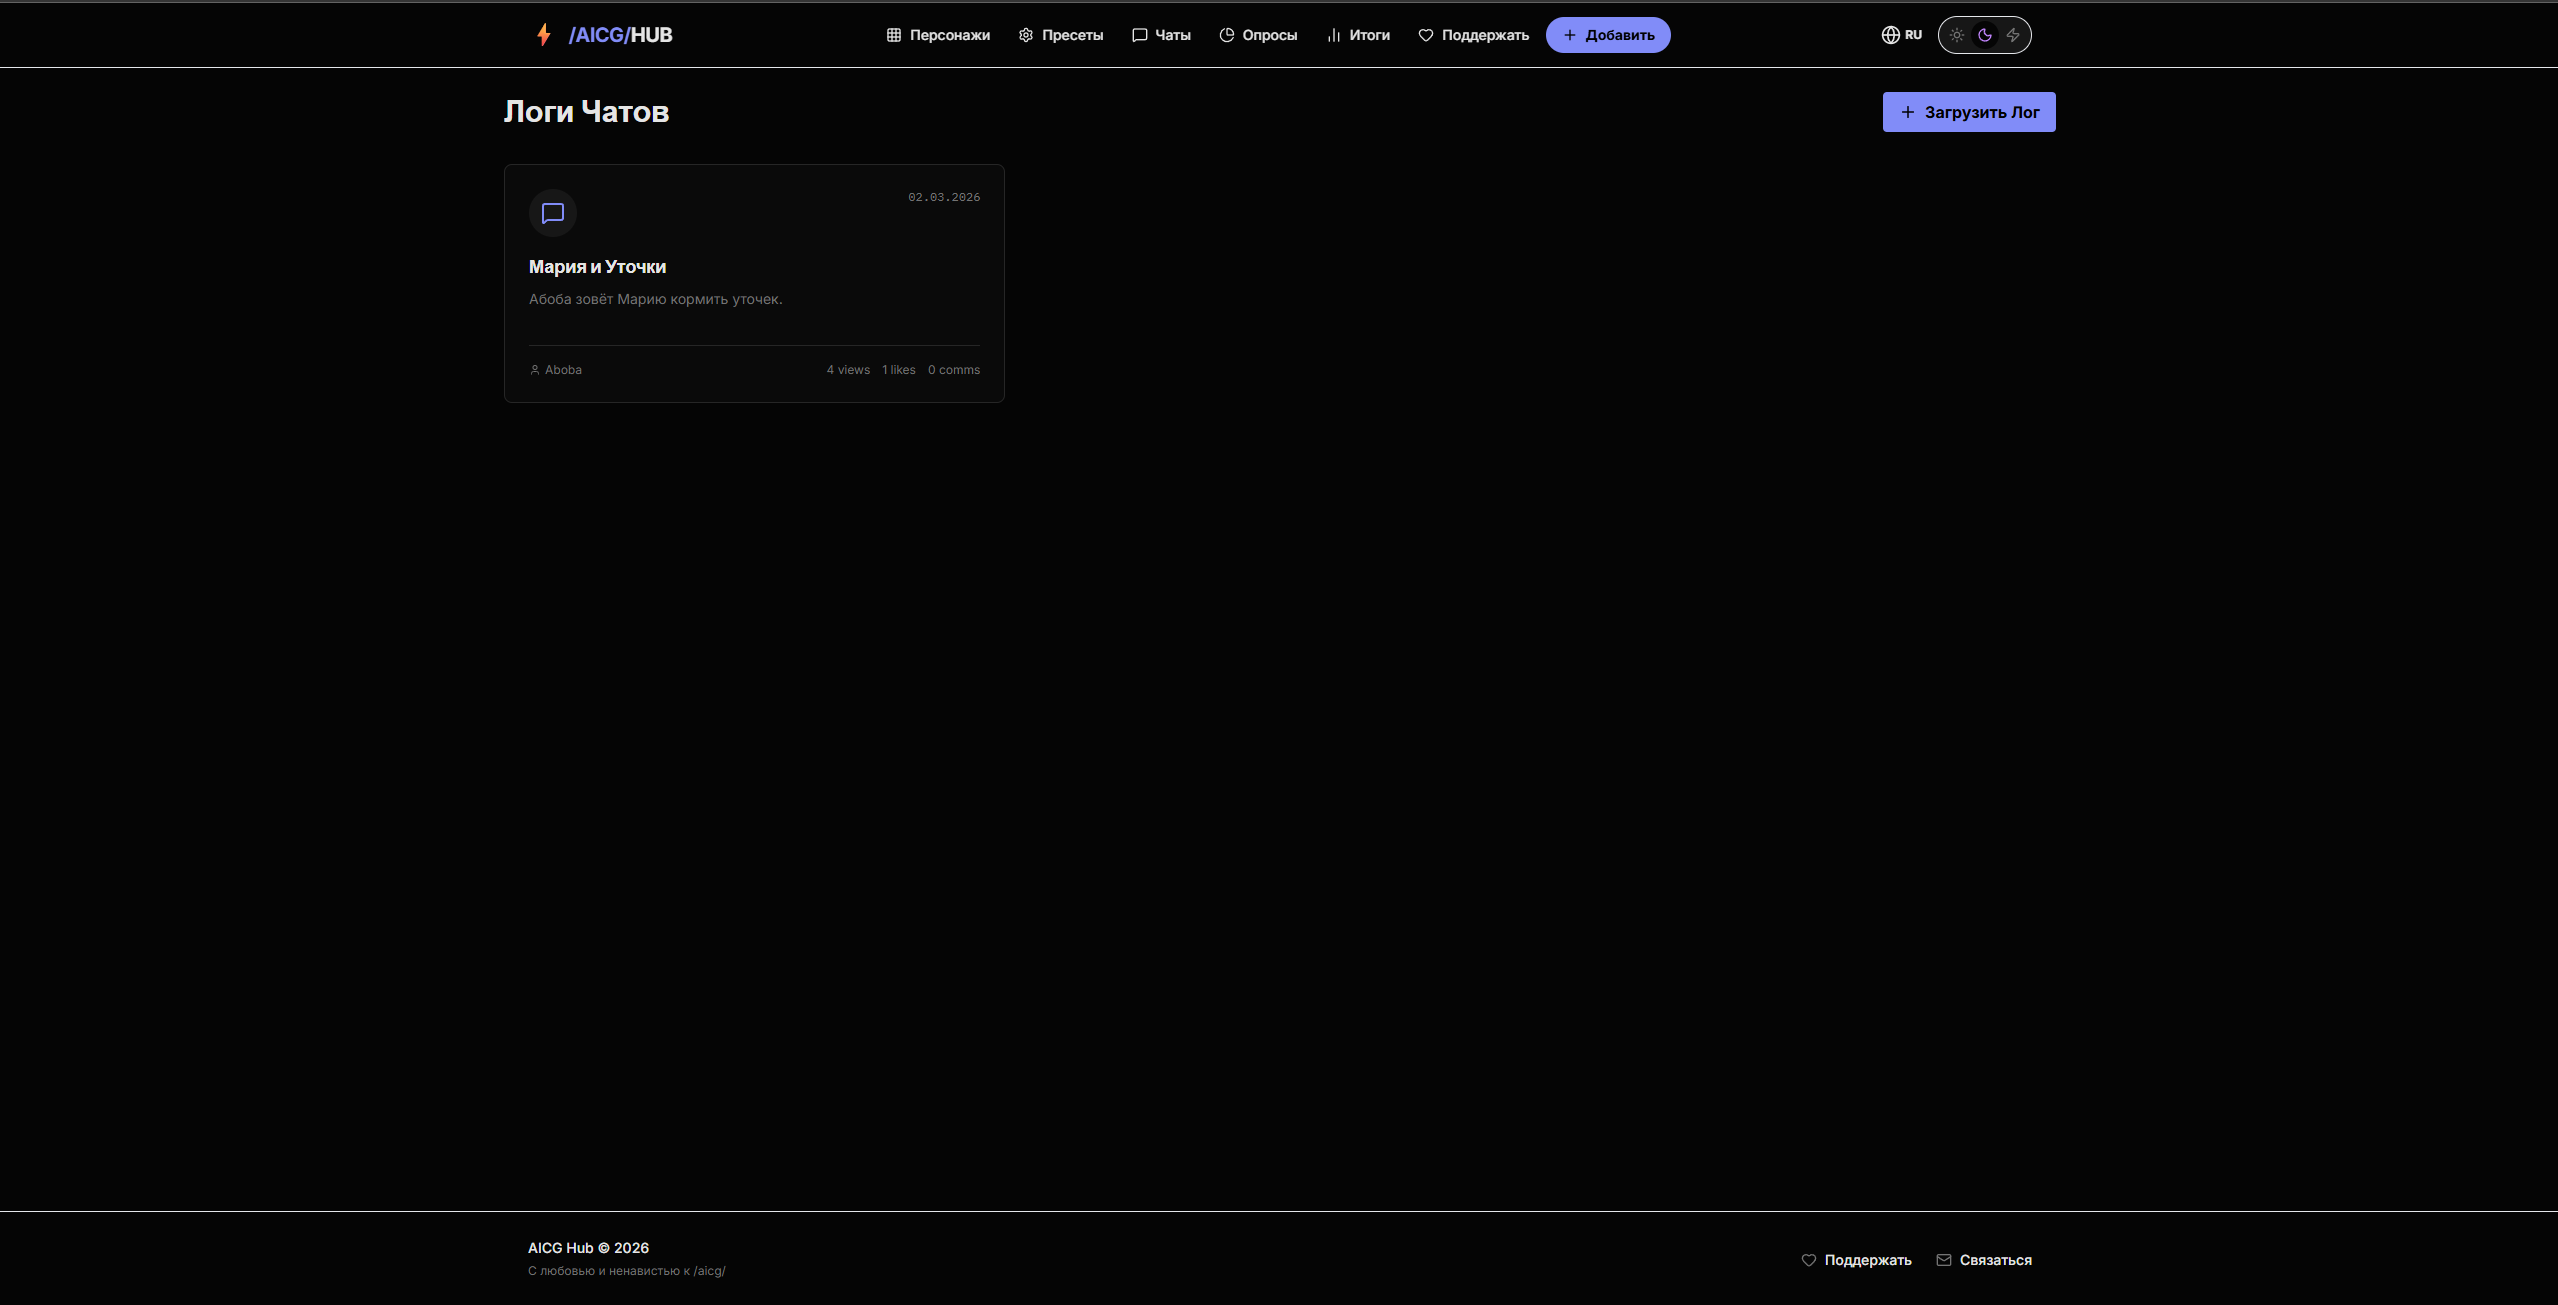Select the dark moon theme
The width and height of the screenshot is (2558, 1305).
[x=1985, y=35]
